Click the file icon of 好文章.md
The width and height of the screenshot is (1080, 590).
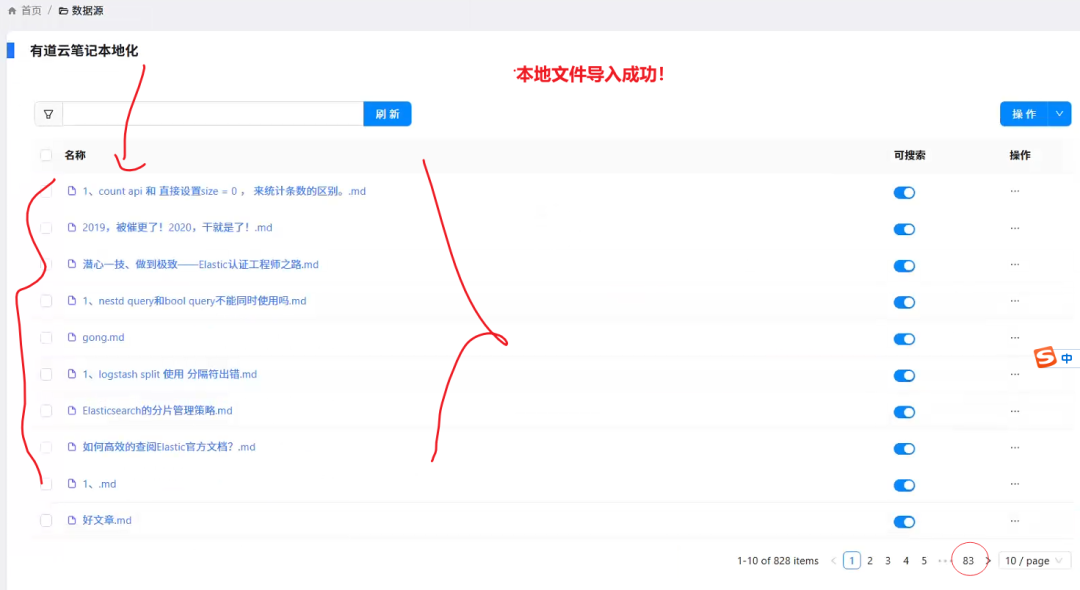tap(72, 520)
